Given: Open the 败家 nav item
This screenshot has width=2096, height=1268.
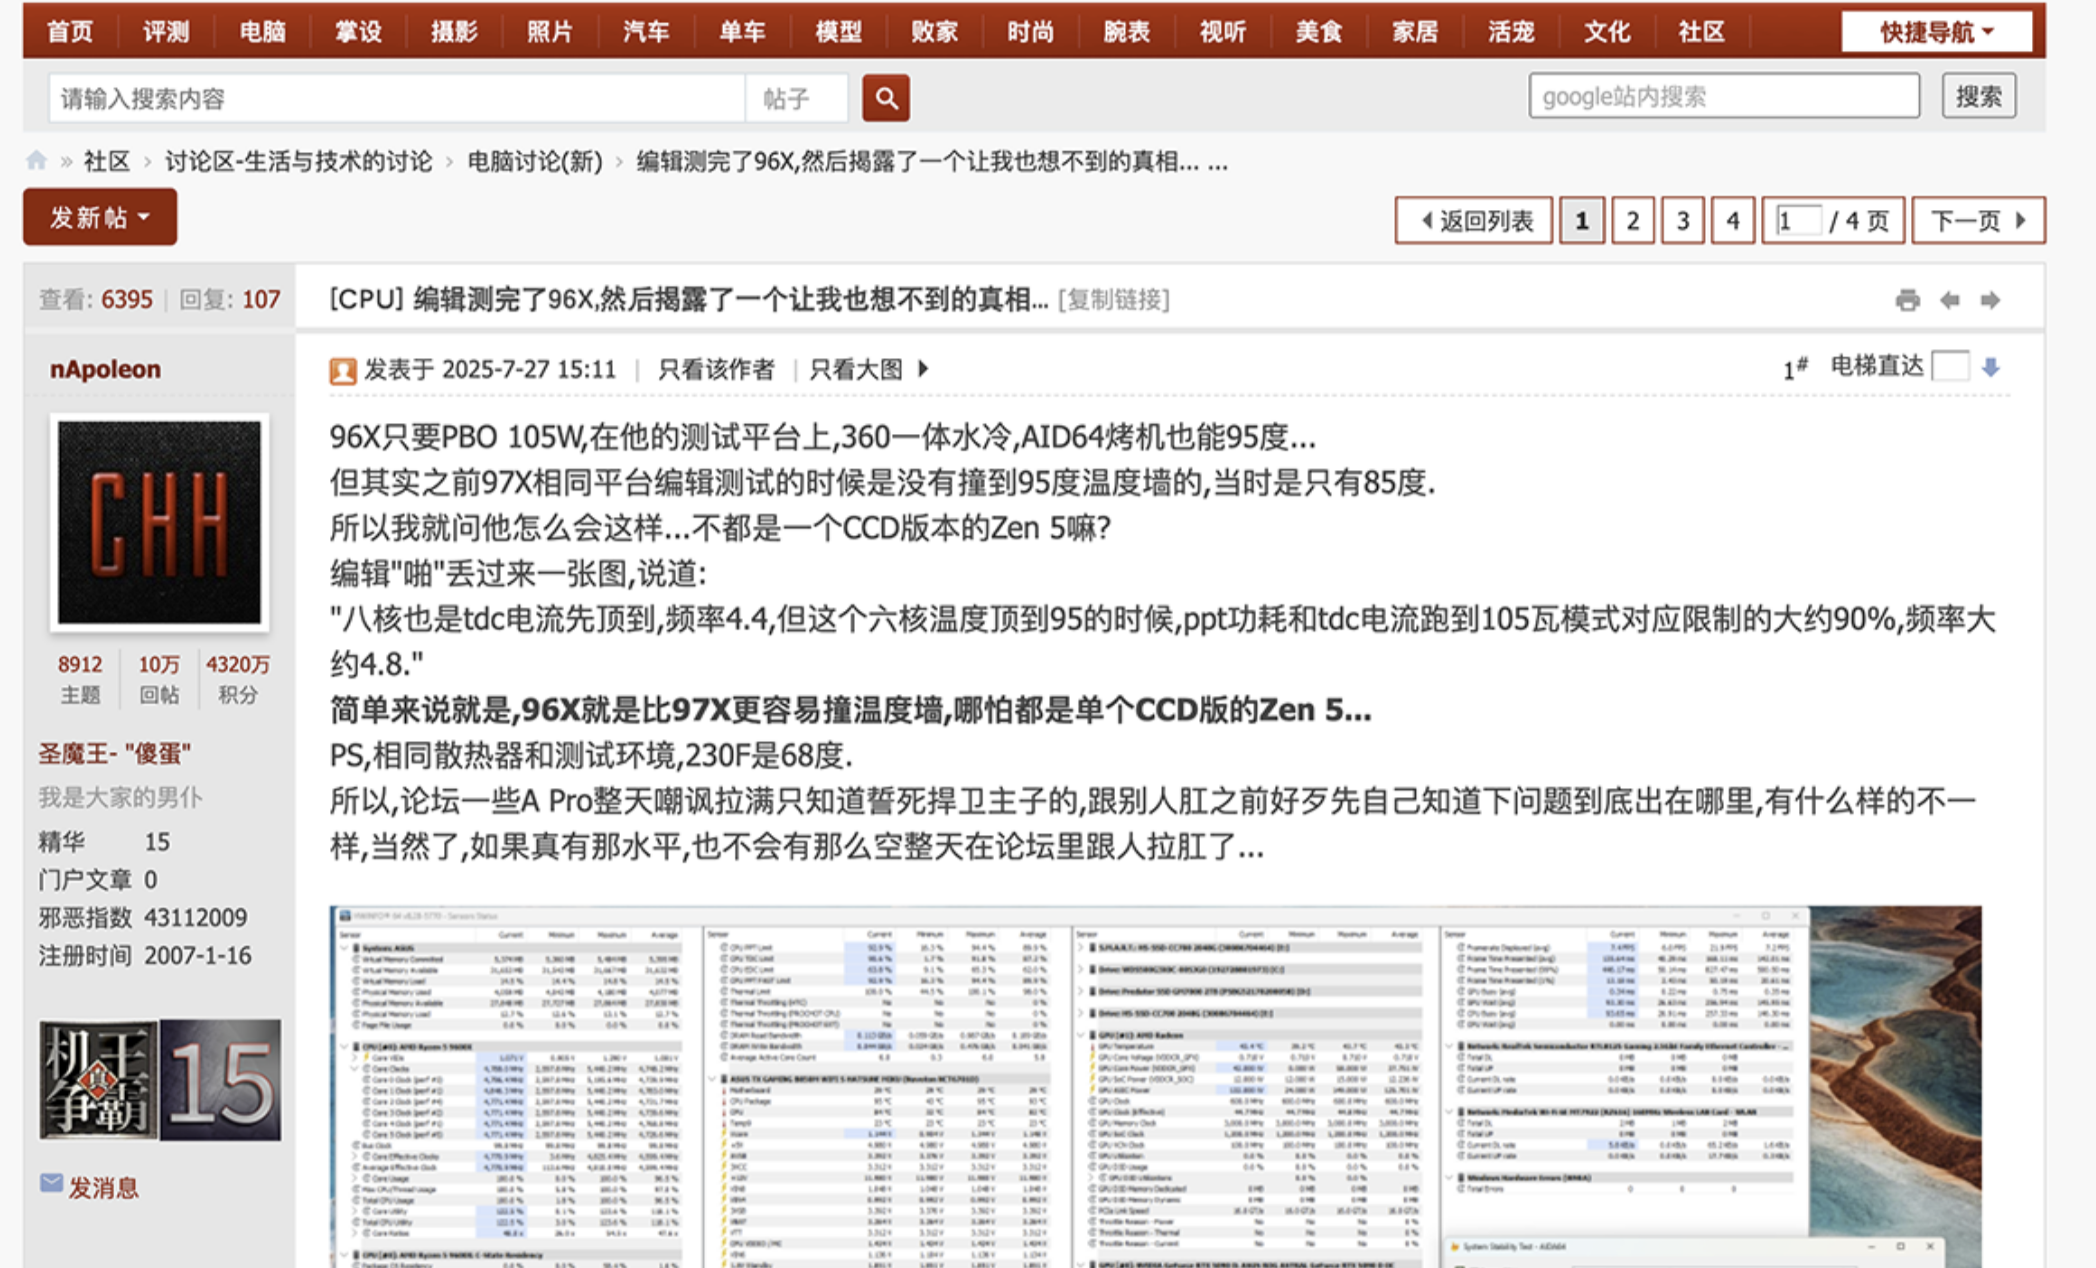Looking at the screenshot, I should (934, 32).
